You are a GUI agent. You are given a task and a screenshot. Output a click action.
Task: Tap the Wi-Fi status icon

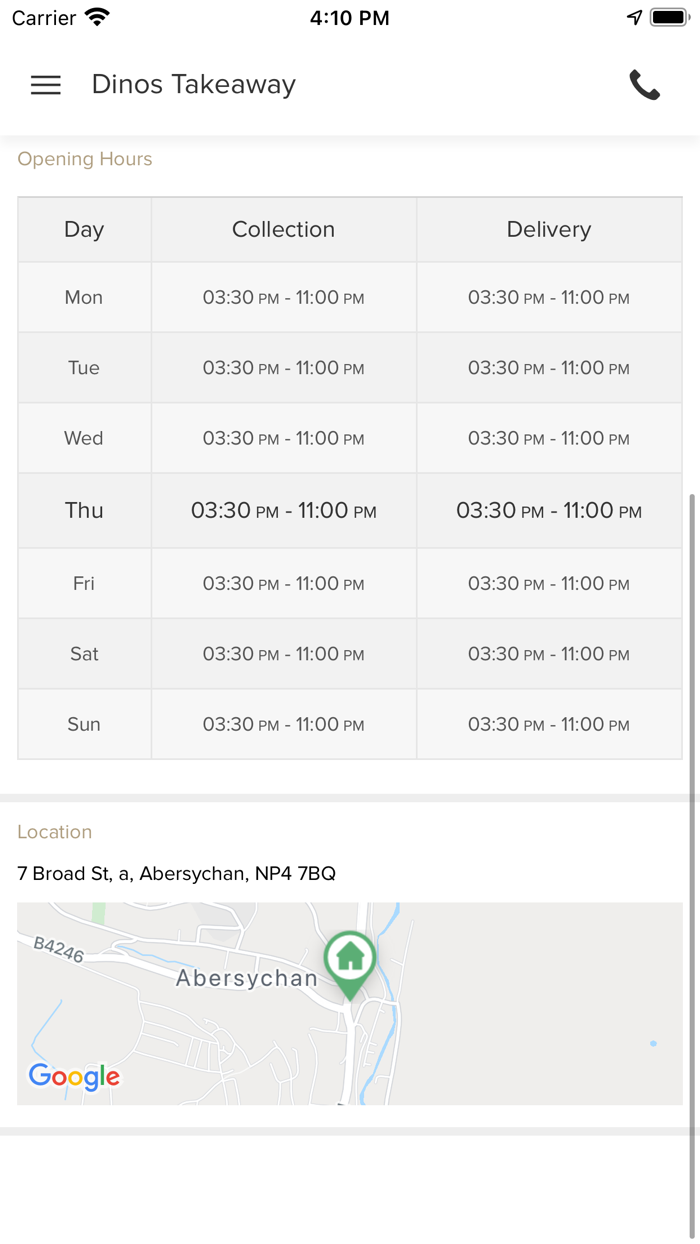pyautogui.click(x=97, y=17)
